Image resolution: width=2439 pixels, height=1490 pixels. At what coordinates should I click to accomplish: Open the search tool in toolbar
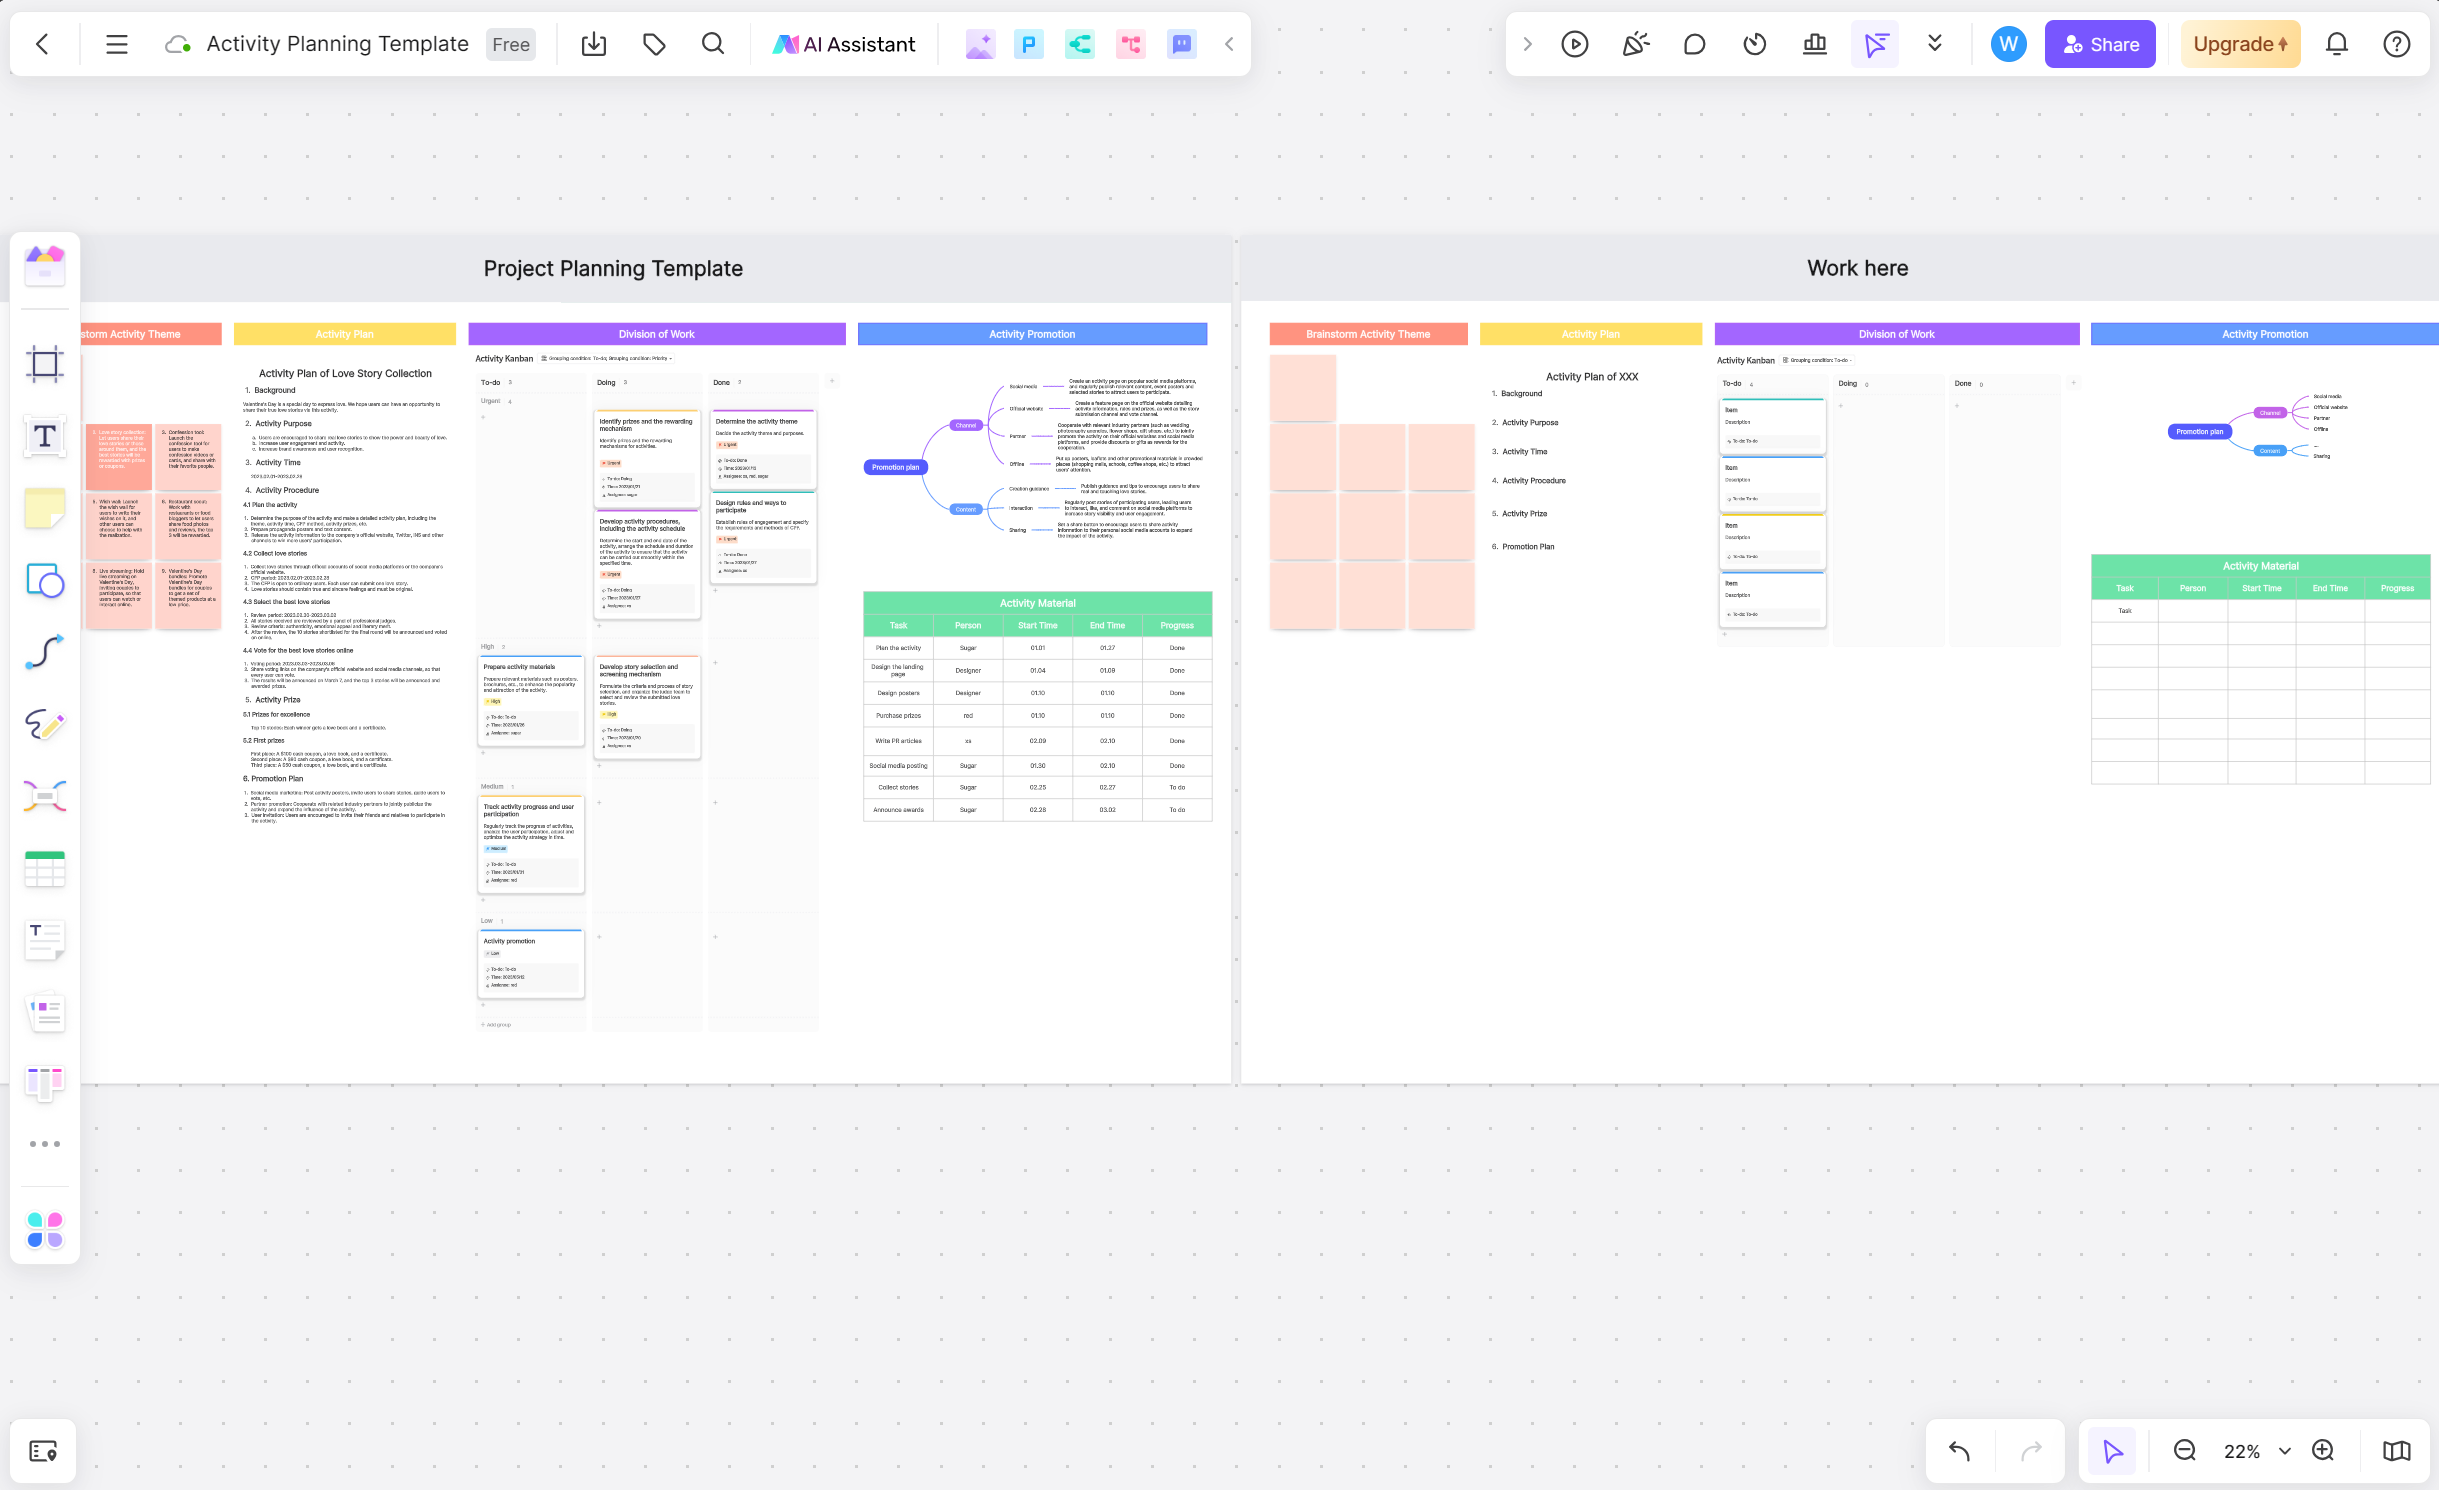711,44
